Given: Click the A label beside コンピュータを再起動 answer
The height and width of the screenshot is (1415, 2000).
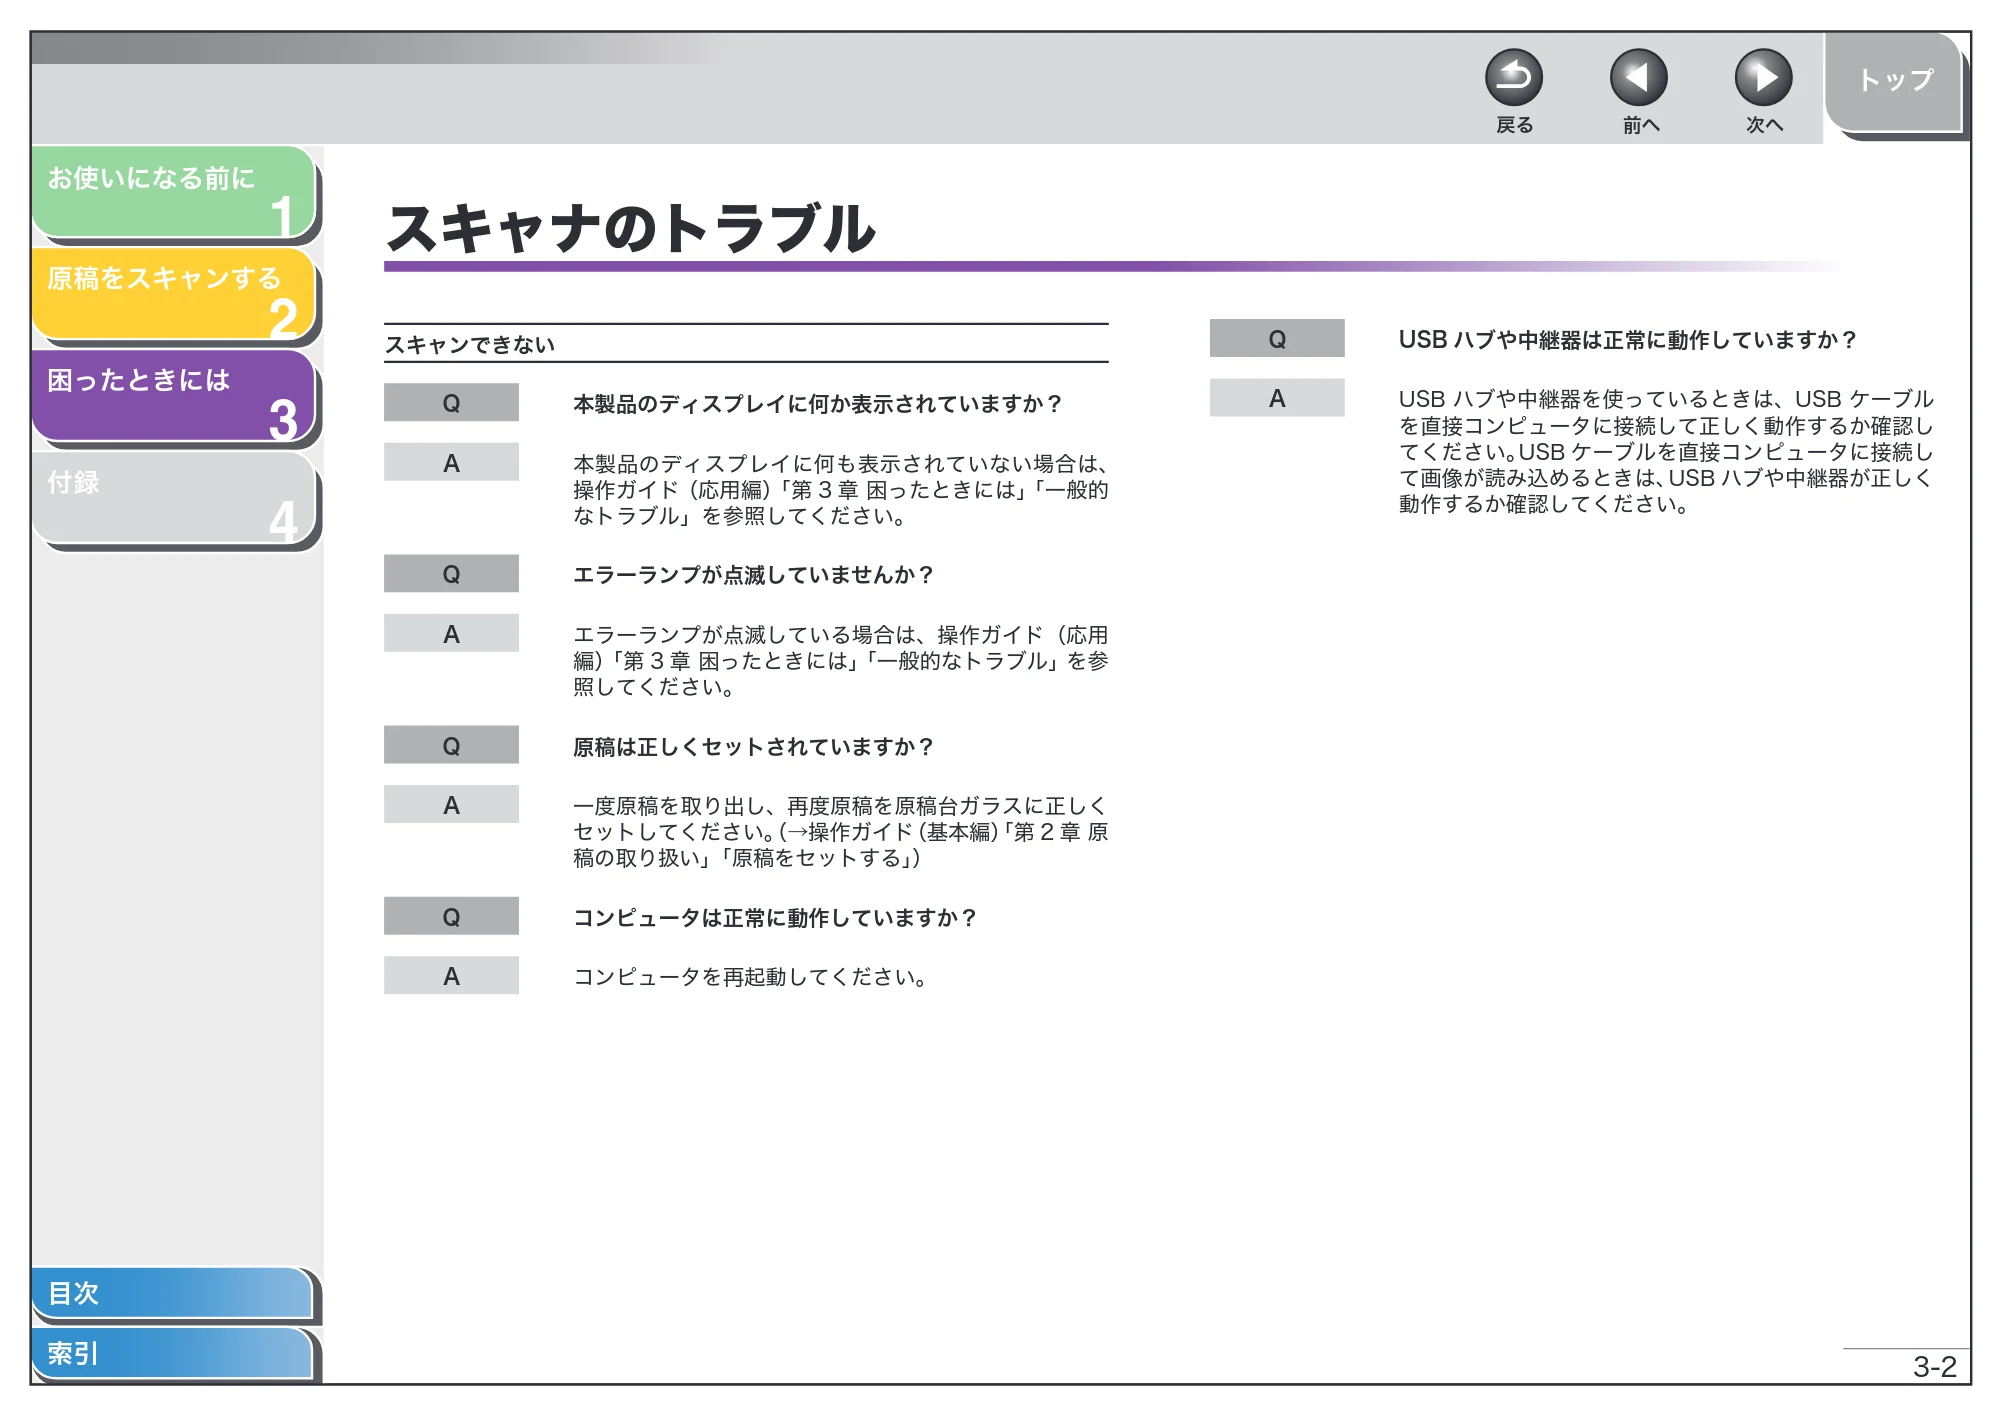Looking at the screenshot, I should pyautogui.click(x=451, y=976).
